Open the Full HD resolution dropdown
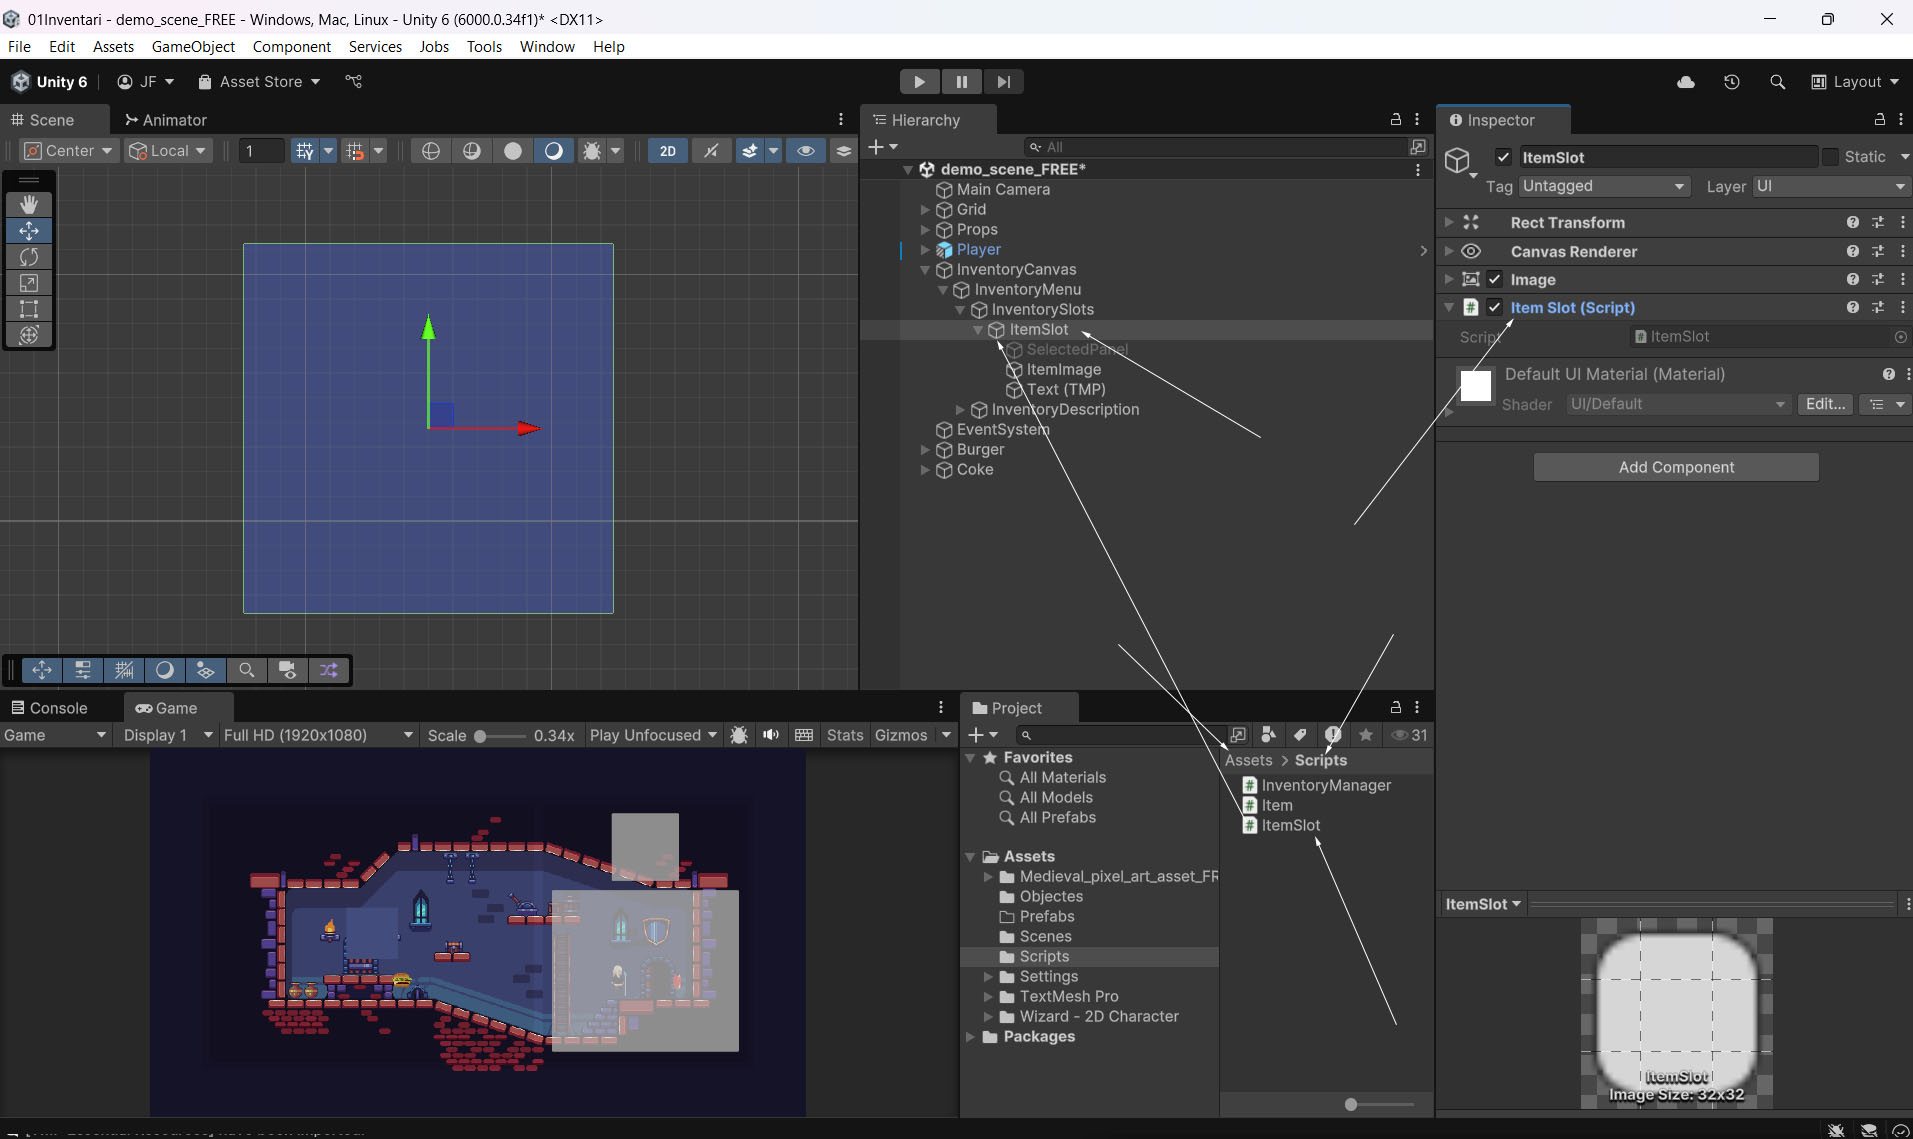The image size is (1913, 1139). click(x=317, y=735)
